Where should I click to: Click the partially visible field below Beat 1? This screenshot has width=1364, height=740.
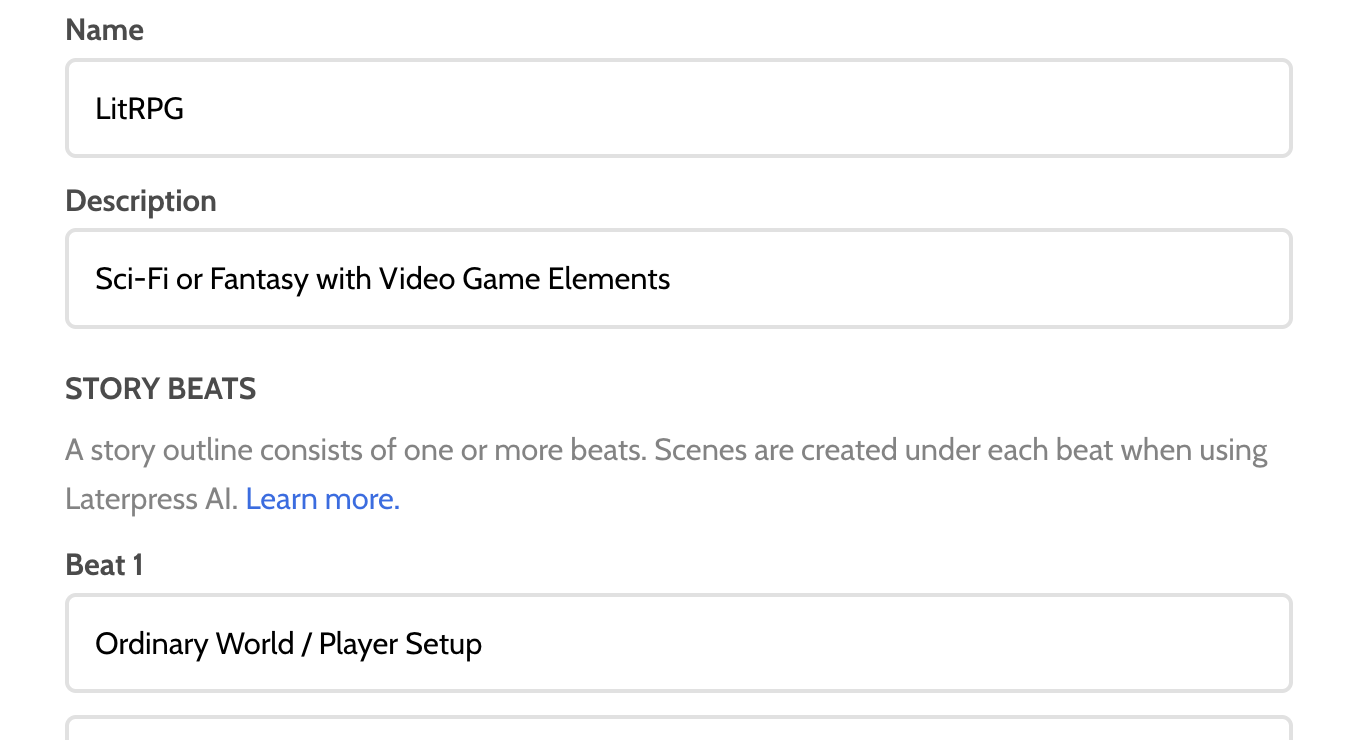[x=679, y=728]
